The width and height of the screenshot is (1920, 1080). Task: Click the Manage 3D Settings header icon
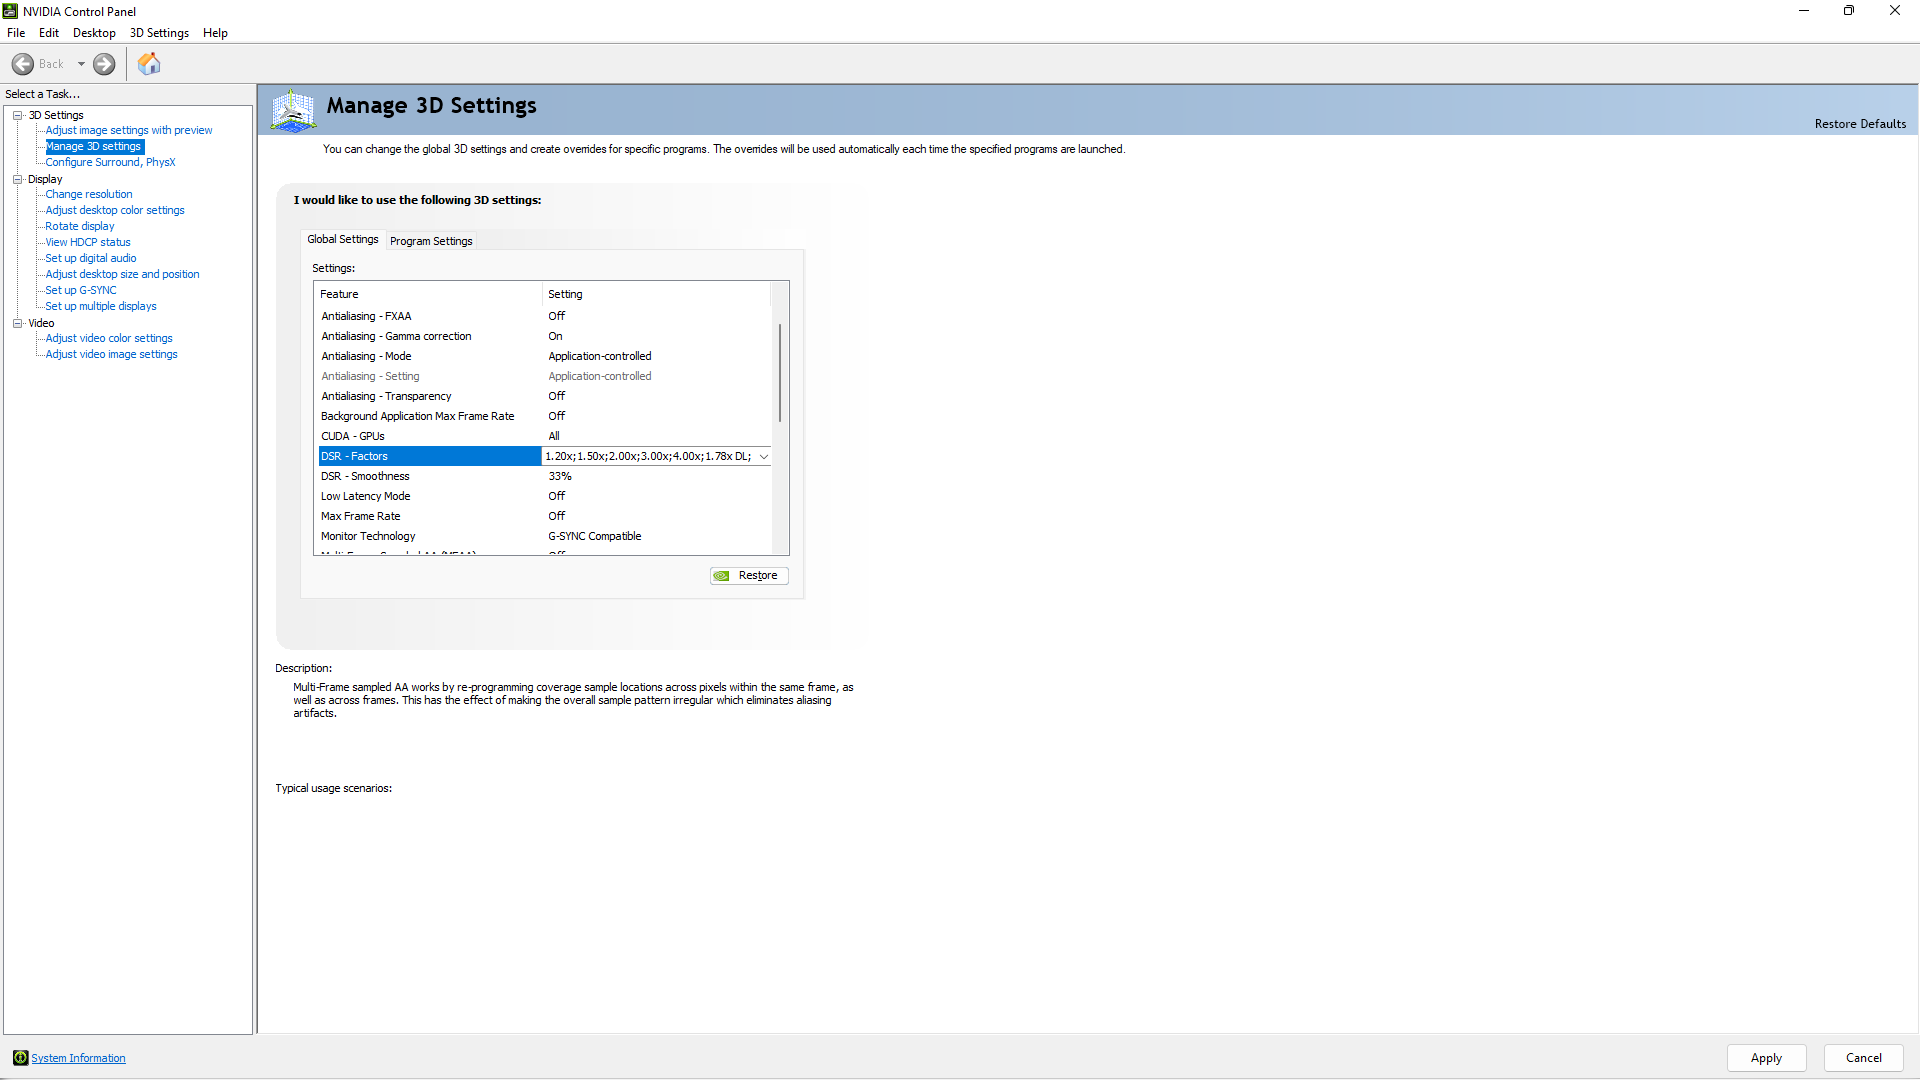coord(293,110)
